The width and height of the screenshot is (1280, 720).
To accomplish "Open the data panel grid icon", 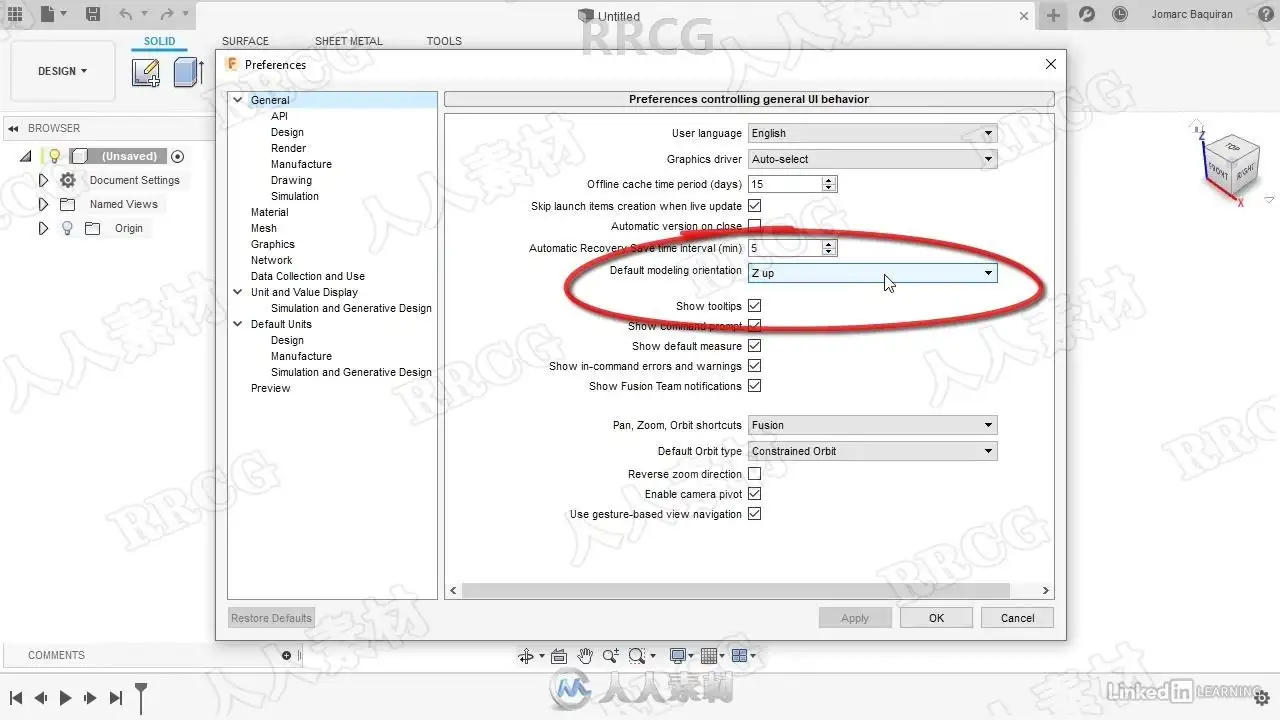I will click(14, 15).
